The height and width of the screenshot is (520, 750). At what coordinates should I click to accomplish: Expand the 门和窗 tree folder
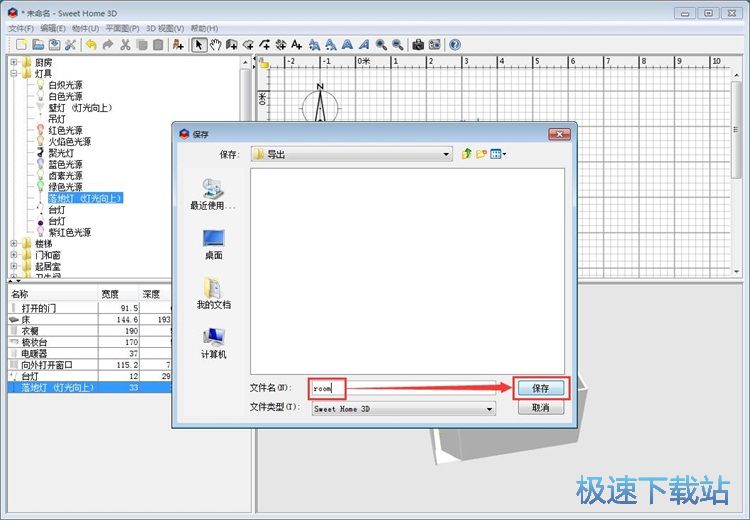[x=14, y=255]
